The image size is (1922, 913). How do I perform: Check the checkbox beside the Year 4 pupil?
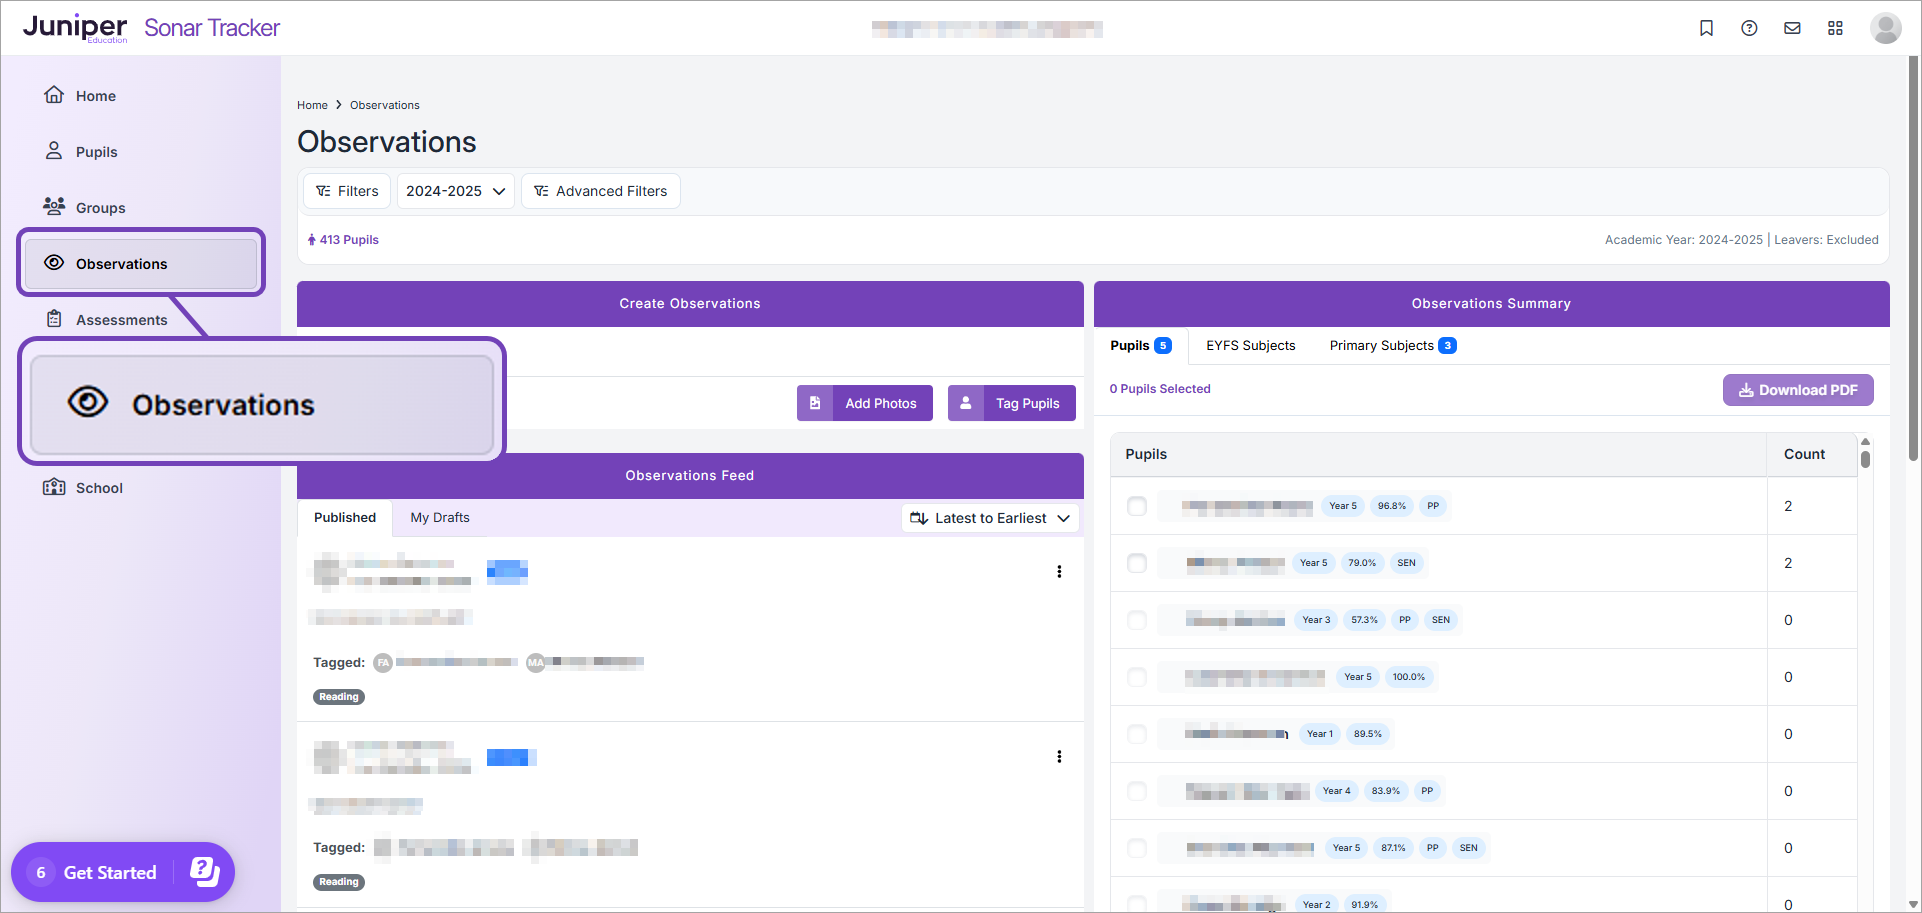[x=1137, y=791]
